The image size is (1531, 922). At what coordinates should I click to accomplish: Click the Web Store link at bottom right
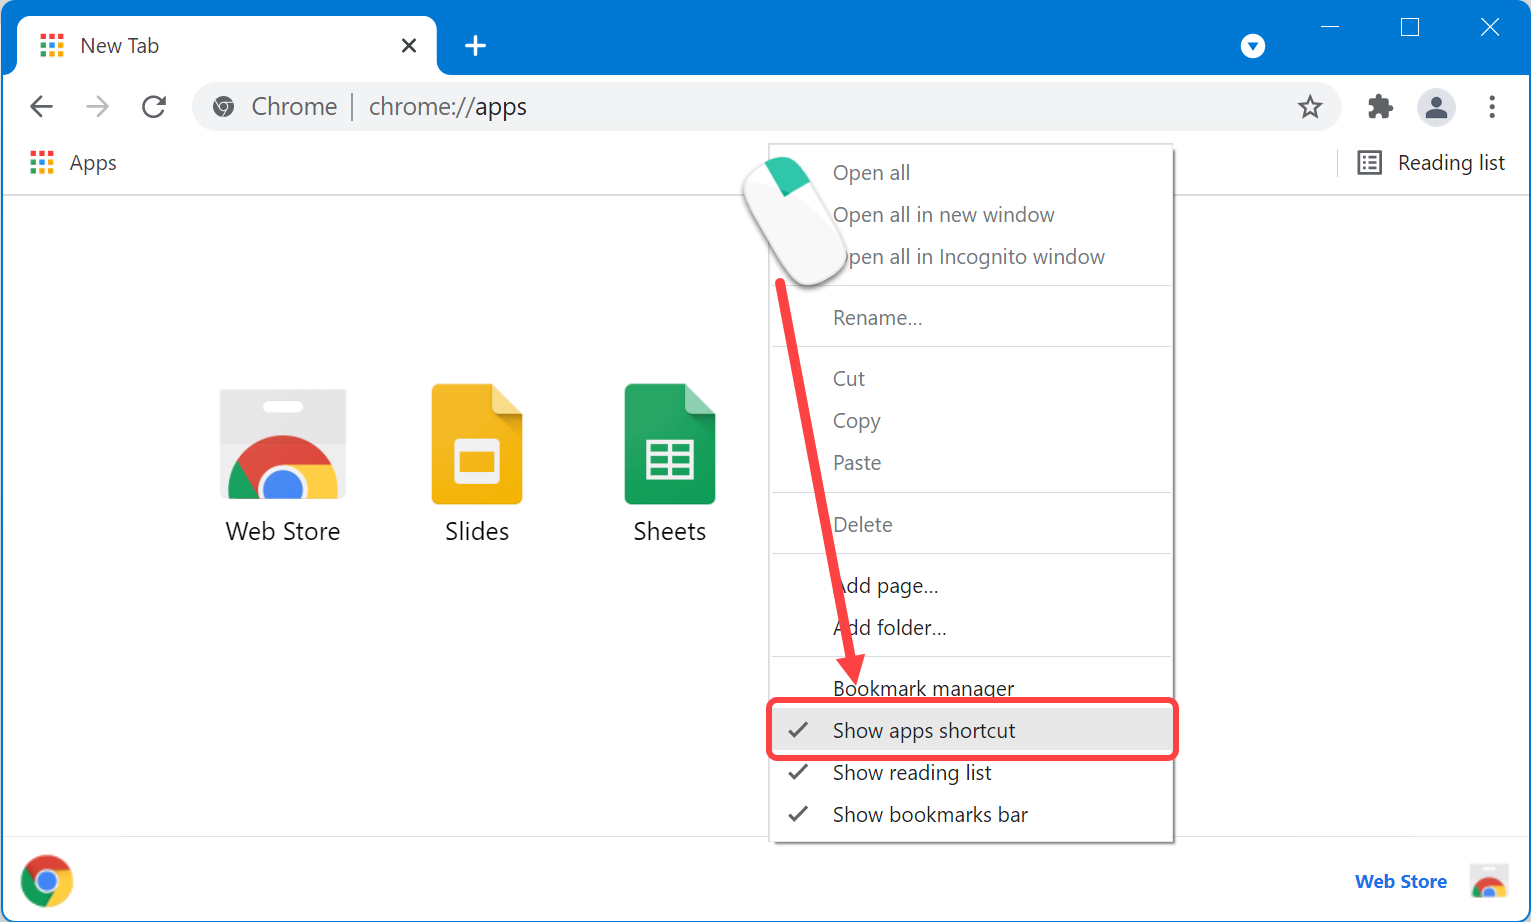(1400, 881)
